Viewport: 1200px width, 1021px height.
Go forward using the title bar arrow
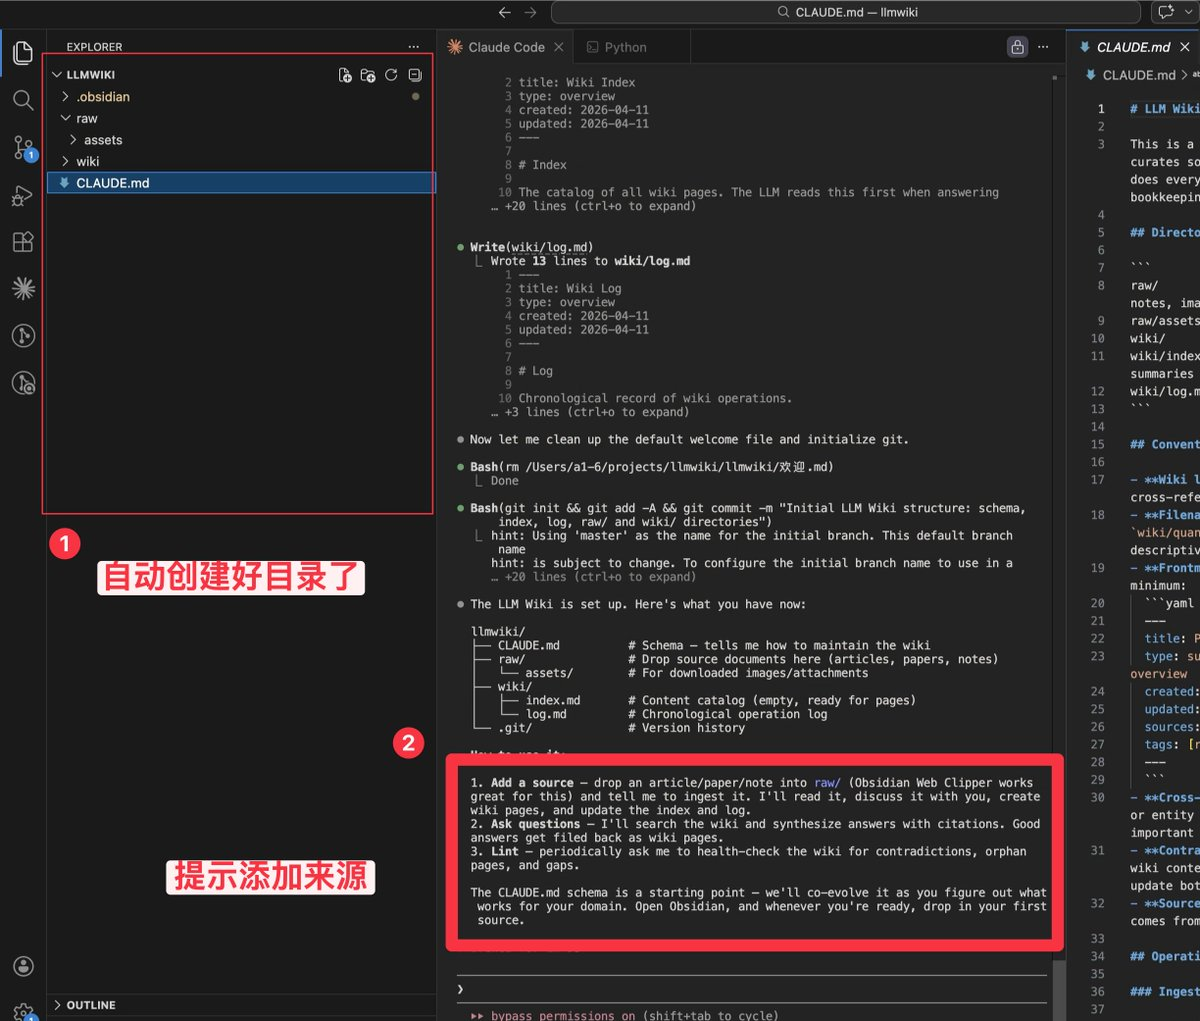531,12
